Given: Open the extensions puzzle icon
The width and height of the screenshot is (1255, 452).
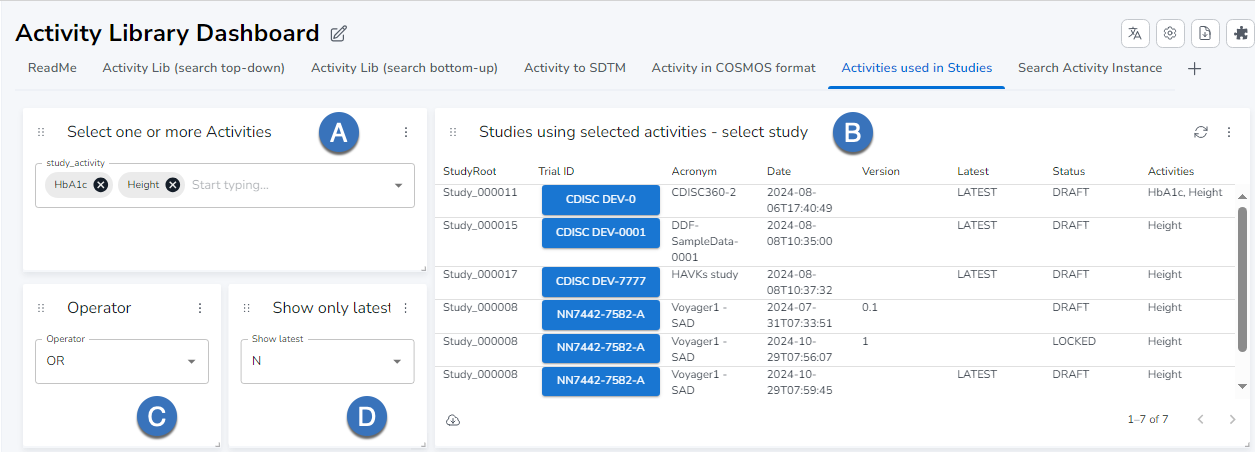Looking at the screenshot, I should click(x=1240, y=33).
